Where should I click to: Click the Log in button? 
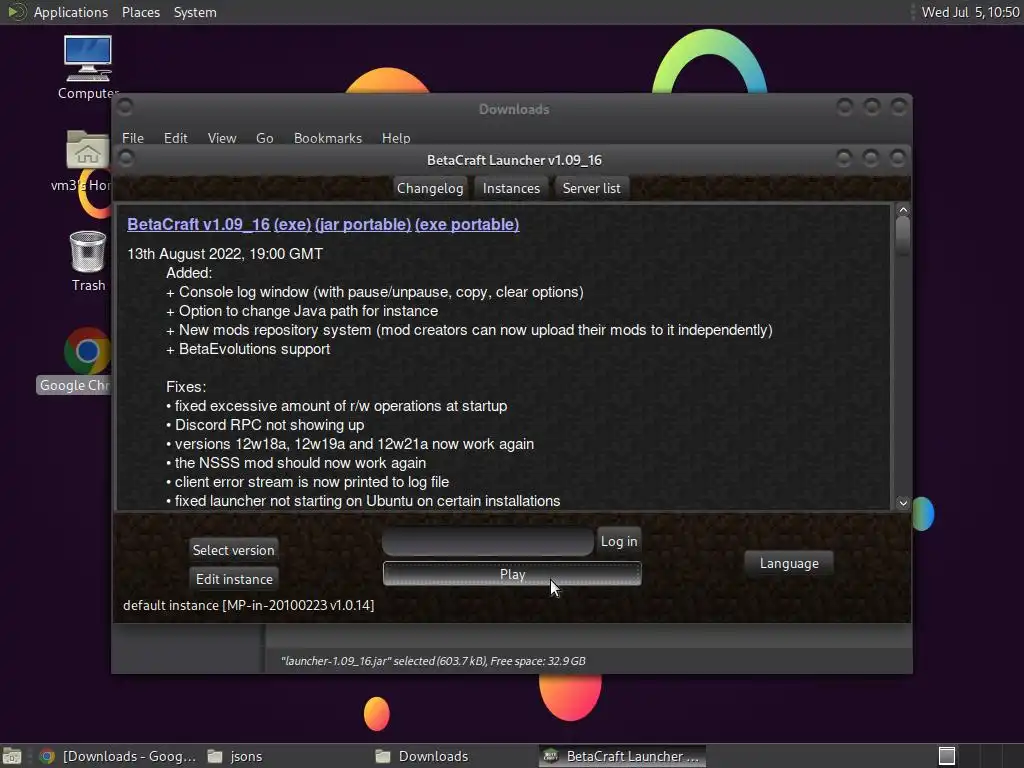(x=619, y=541)
